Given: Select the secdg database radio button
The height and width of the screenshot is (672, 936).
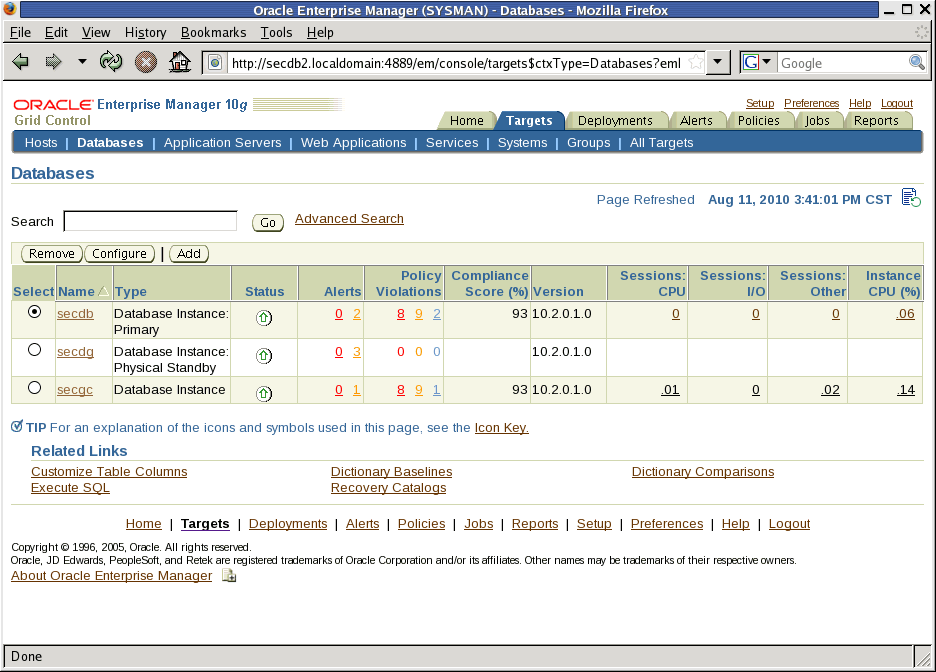Looking at the screenshot, I should (x=35, y=350).
